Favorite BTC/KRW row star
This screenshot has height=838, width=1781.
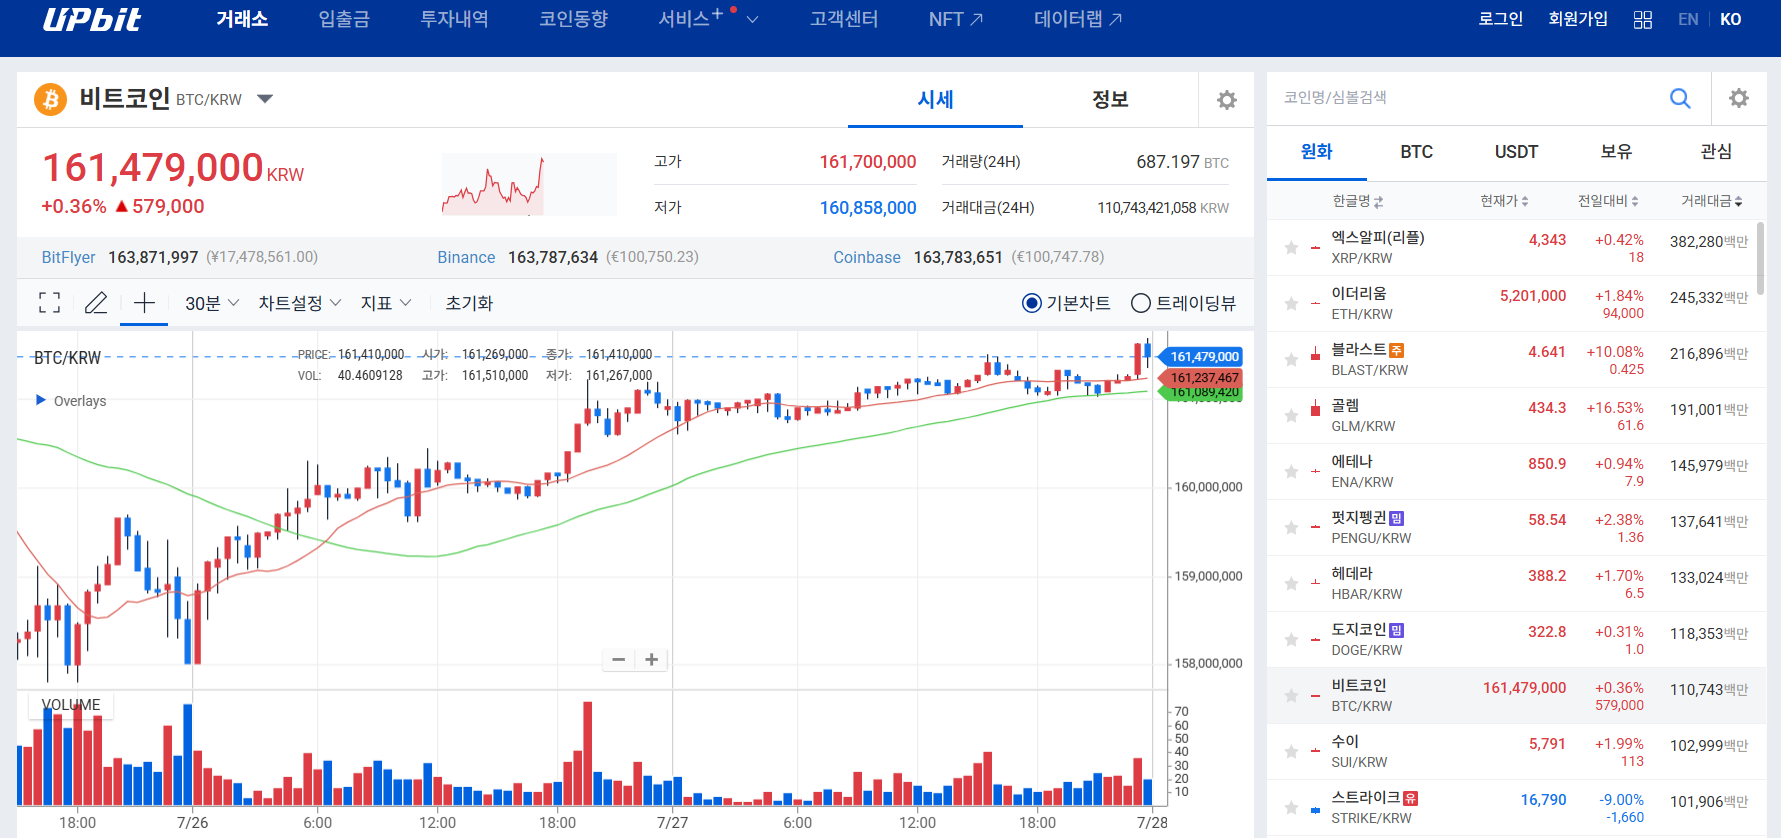[x=1291, y=696]
